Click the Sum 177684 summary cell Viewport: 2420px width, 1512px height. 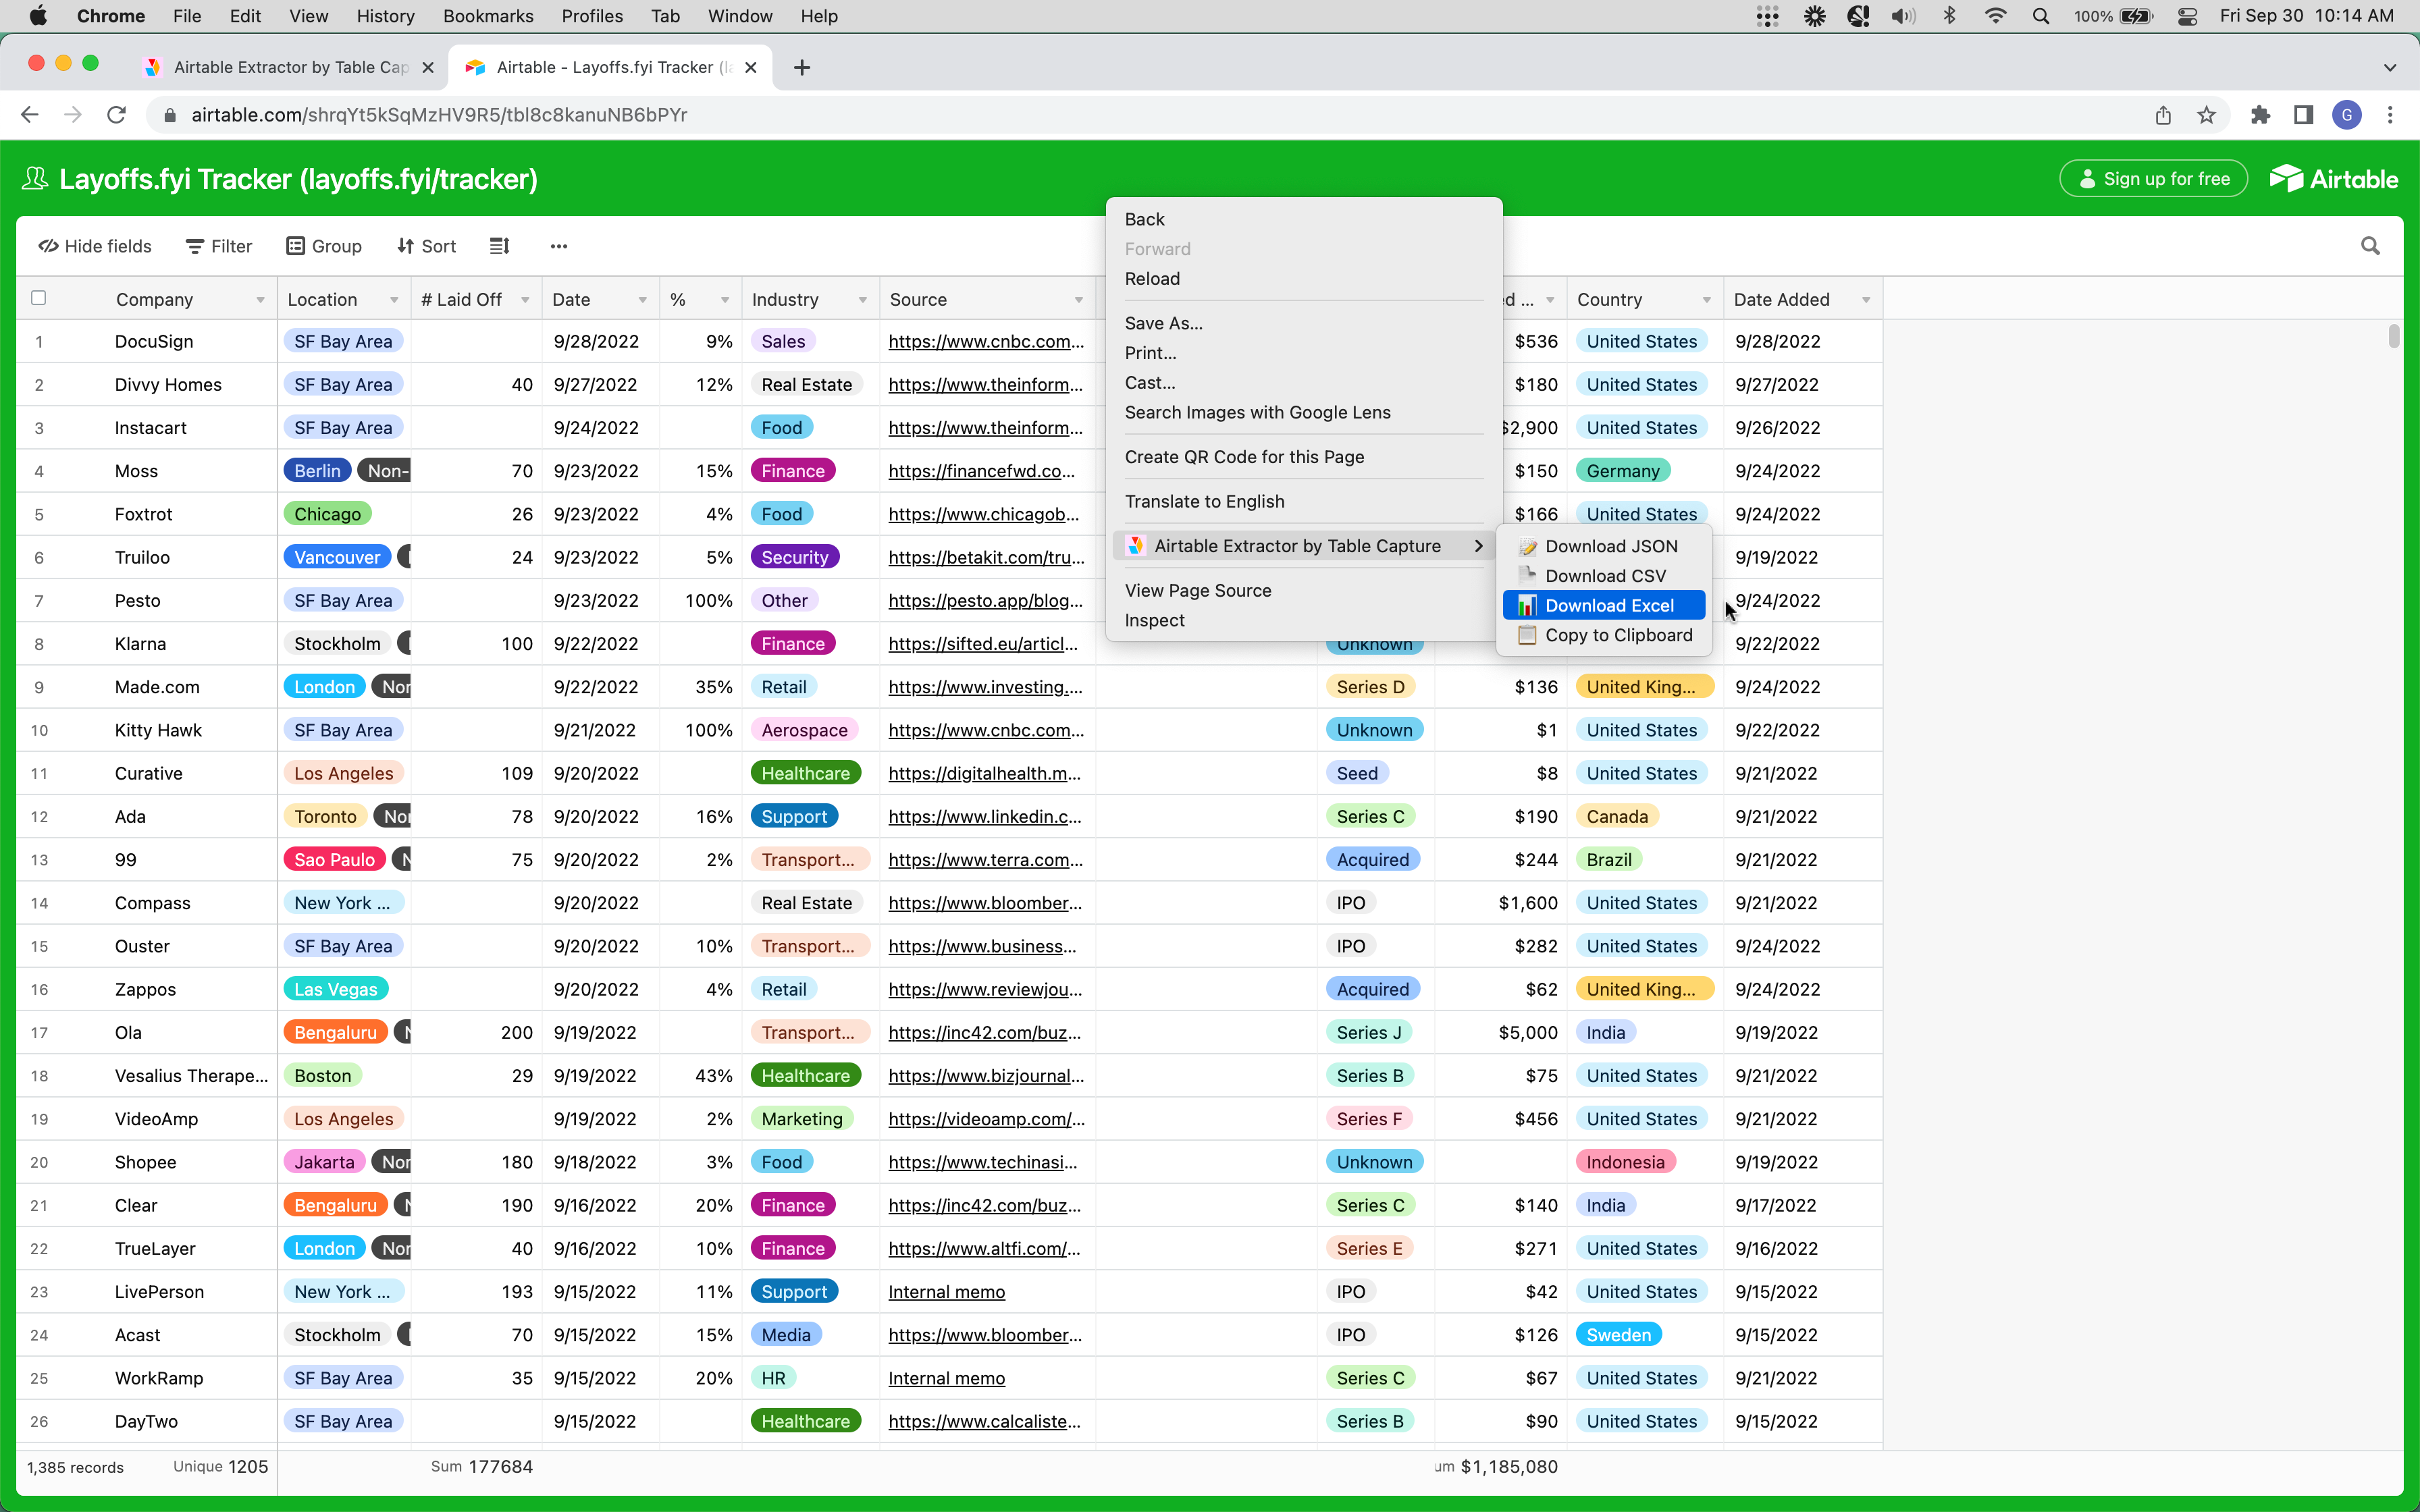(x=481, y=1466)
